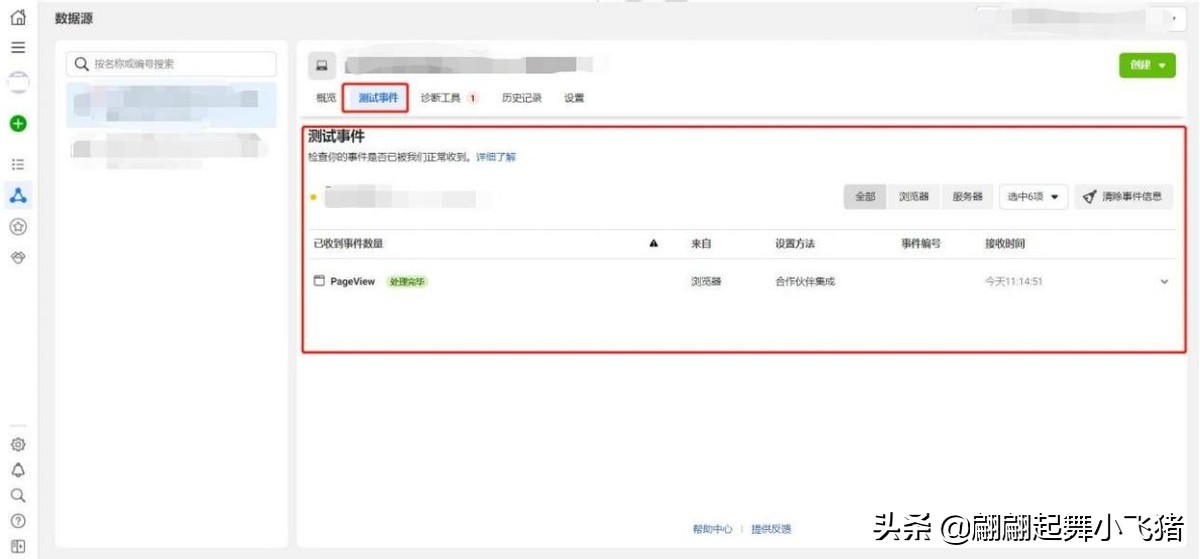Select the second blurred data source item

click(171, 148)
